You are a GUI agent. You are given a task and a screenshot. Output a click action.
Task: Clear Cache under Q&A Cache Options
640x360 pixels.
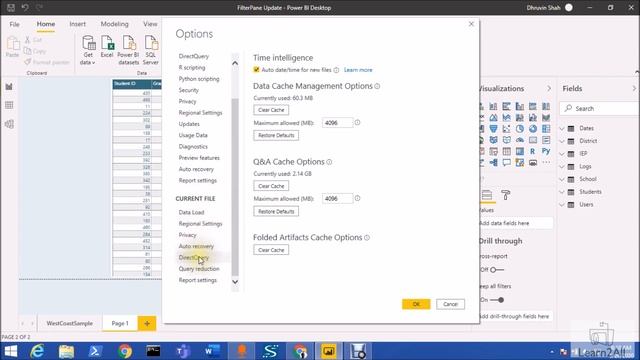click(x=271, y=186)
